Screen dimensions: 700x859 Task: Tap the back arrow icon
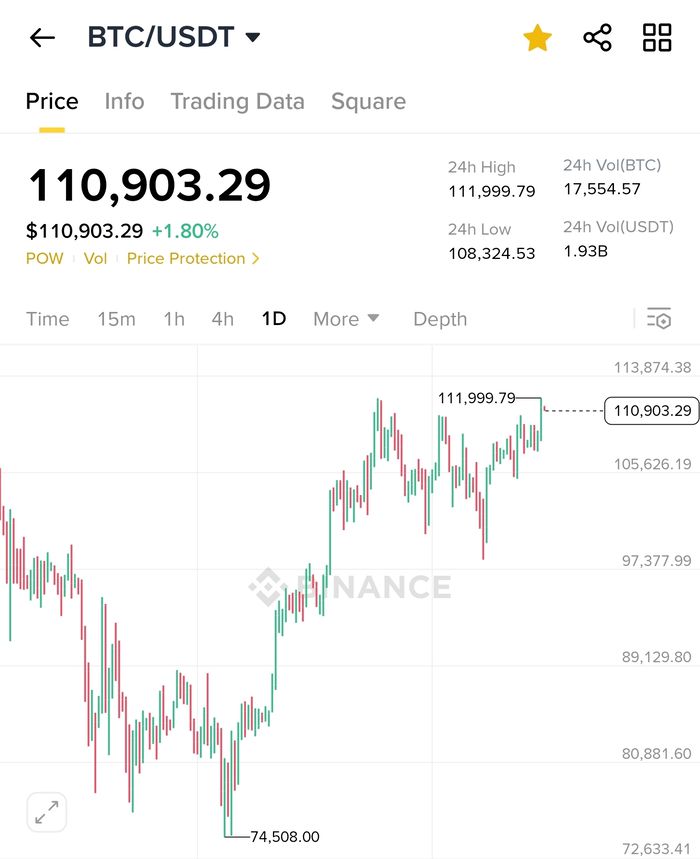coord(42,38)
